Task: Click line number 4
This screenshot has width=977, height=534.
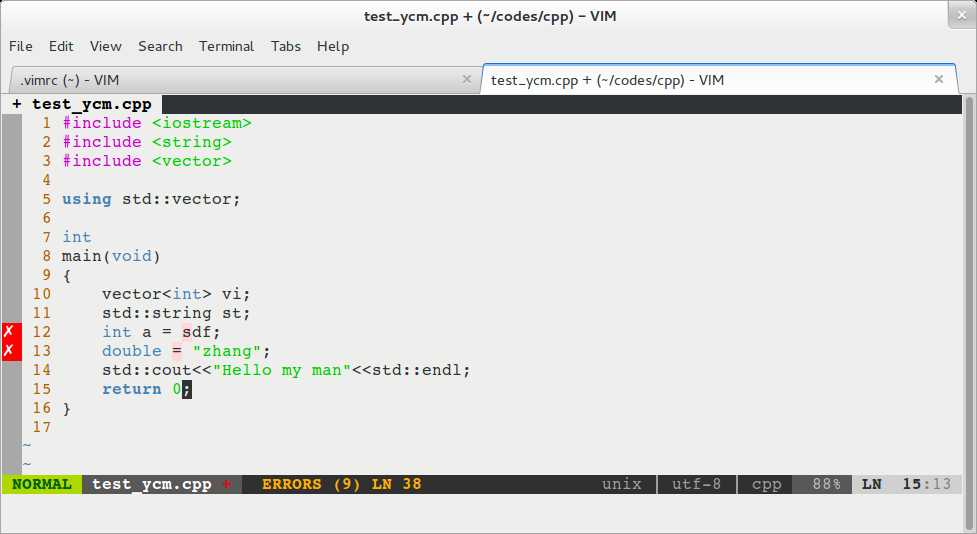Action: tap(47, 180)
